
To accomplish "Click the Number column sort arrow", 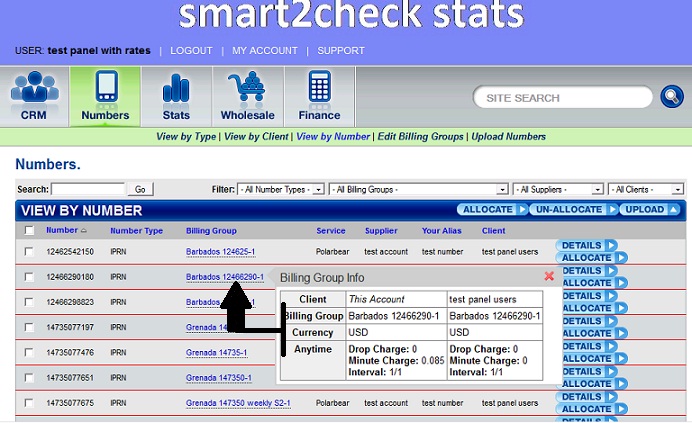I will click(x=83, y=230).
